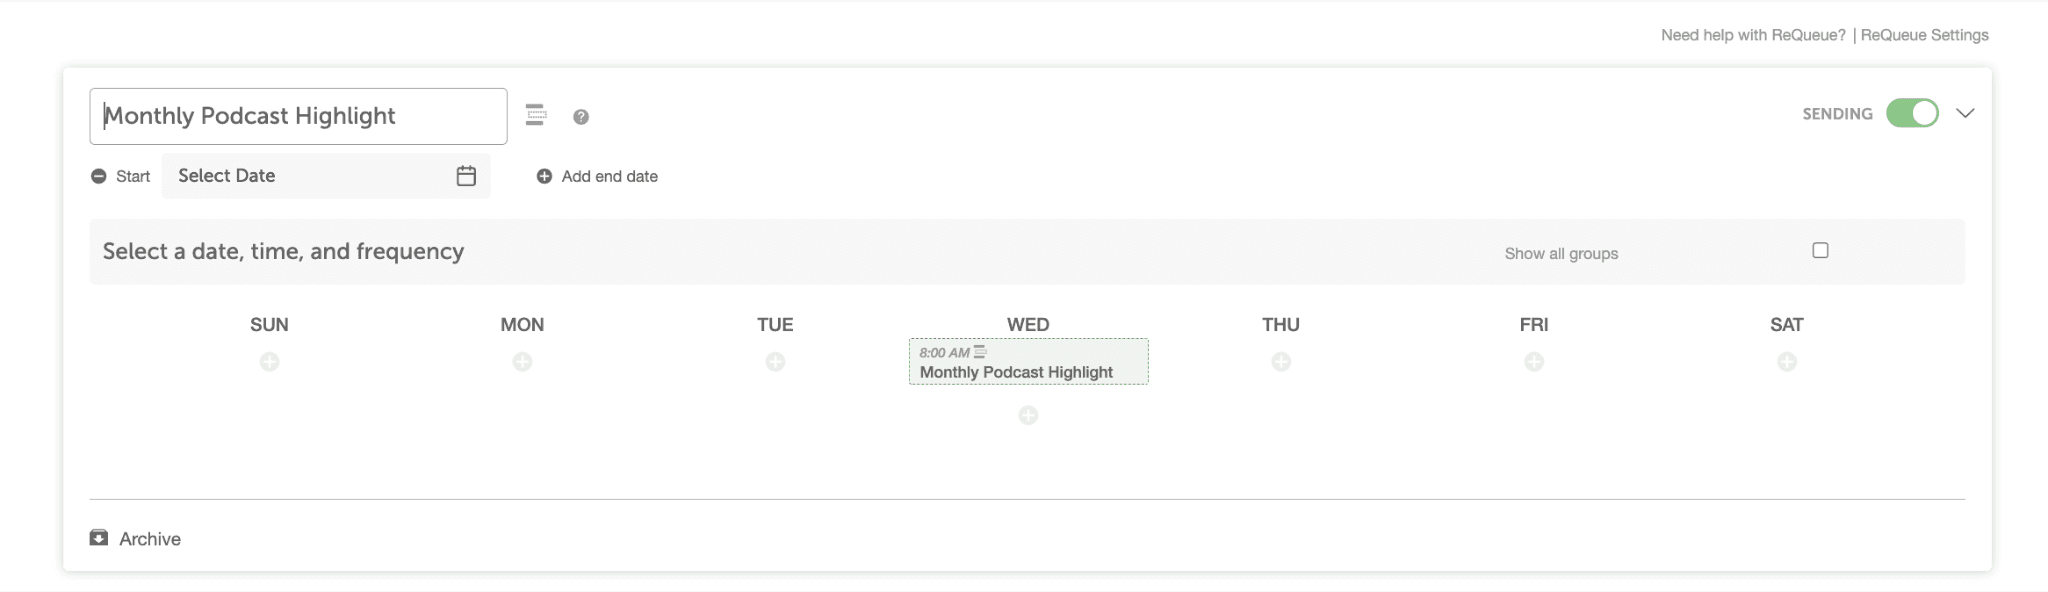Open ReQueue Settings
Viewport: 2048px width, 592px height.
pyautogui.click(x=1924, y=35)
